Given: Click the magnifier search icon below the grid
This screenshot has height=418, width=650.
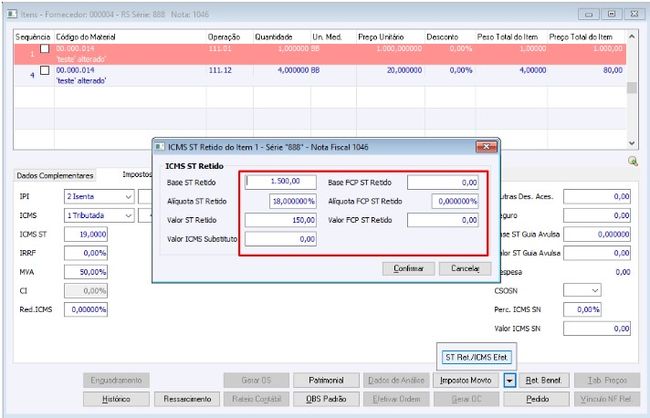Looking at the screenshot, I should pos(633,161).
